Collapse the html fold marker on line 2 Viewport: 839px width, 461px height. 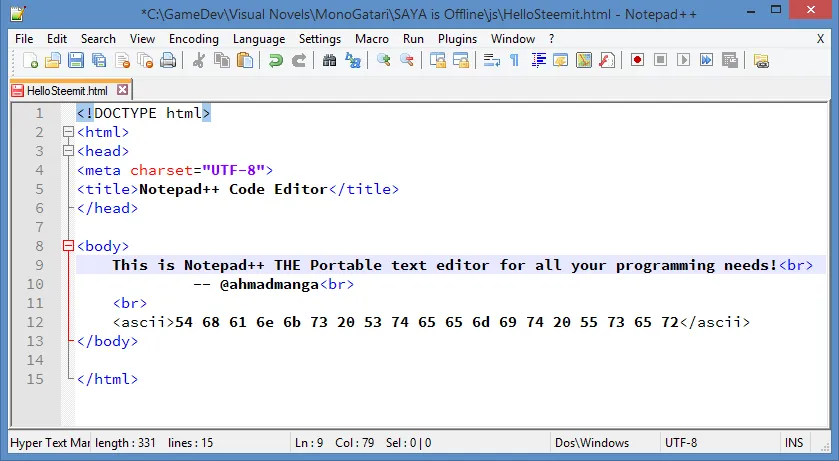pyautogui.click(x=68, y=132)
